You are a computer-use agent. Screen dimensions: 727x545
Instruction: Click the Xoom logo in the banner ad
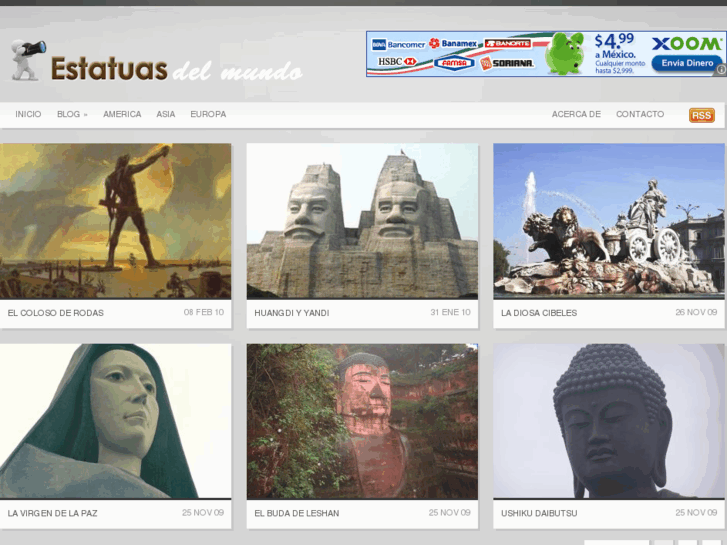(687, 44)
